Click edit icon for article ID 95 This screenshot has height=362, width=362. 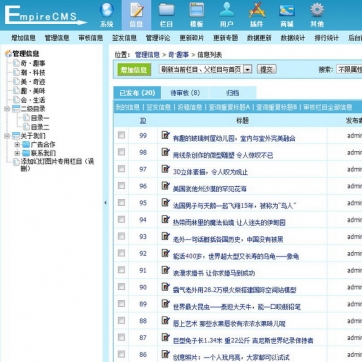coord(166,202)
